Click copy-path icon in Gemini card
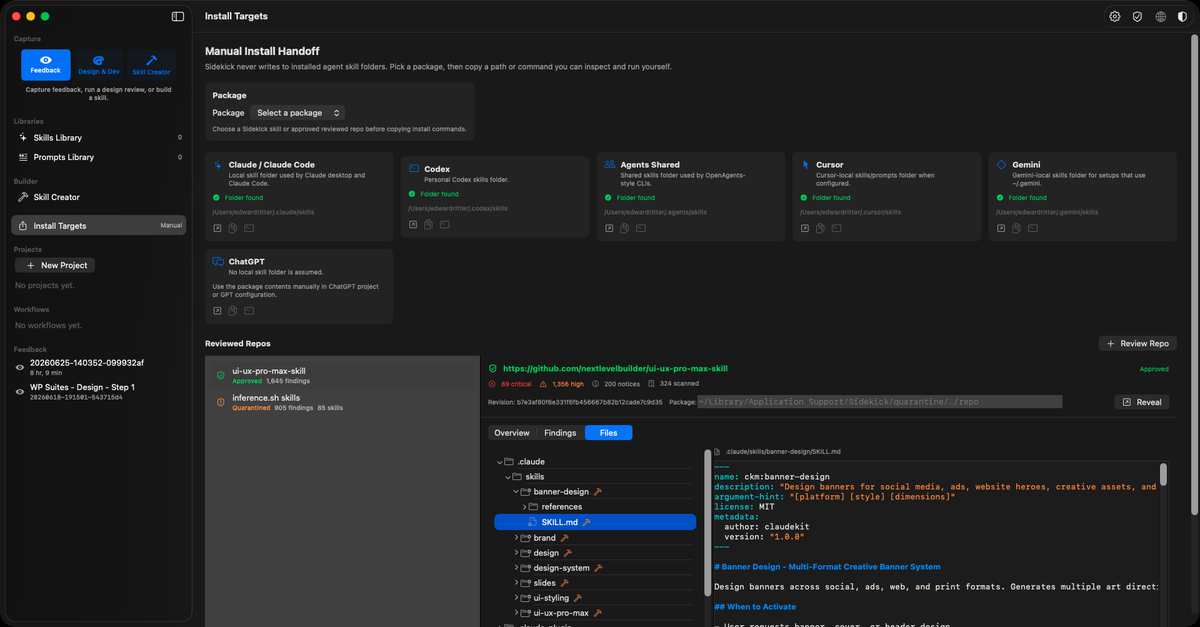 (x=1017, y=228)
